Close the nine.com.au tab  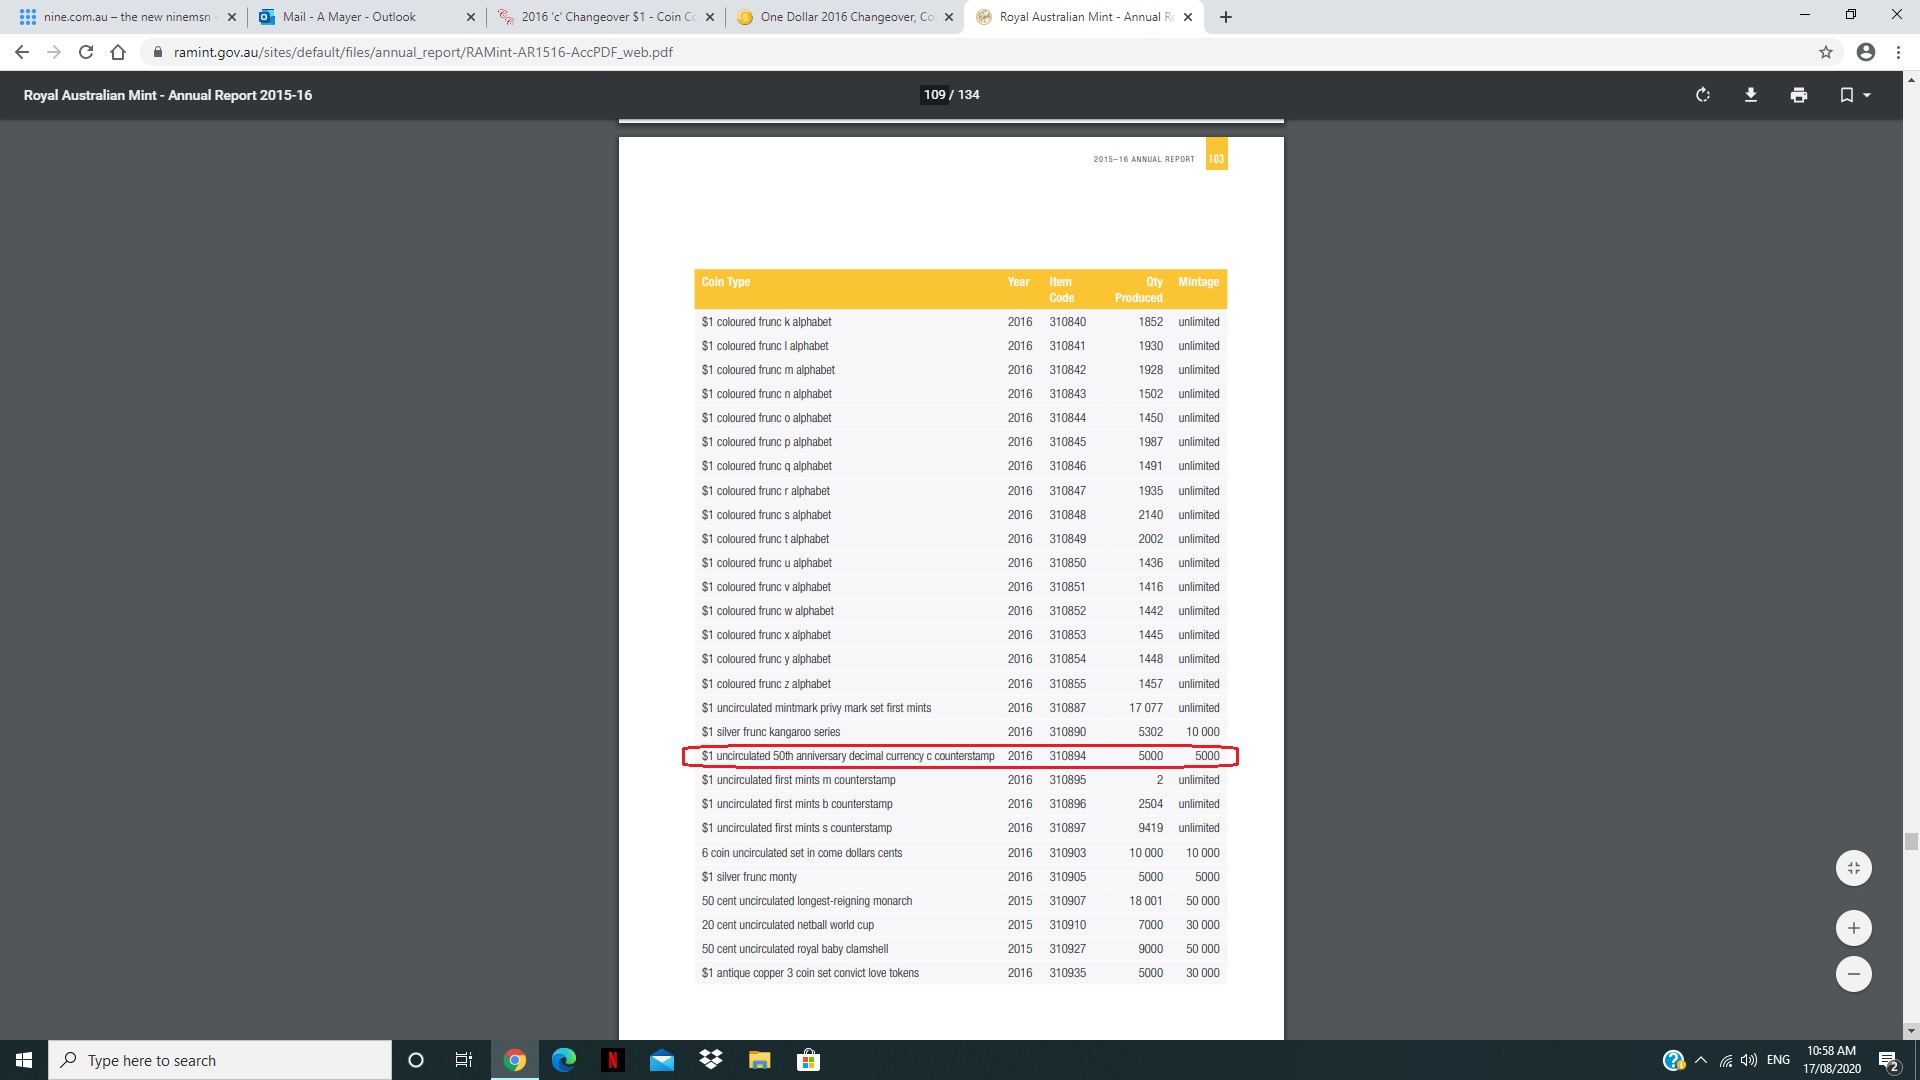[x=232, y=17]
